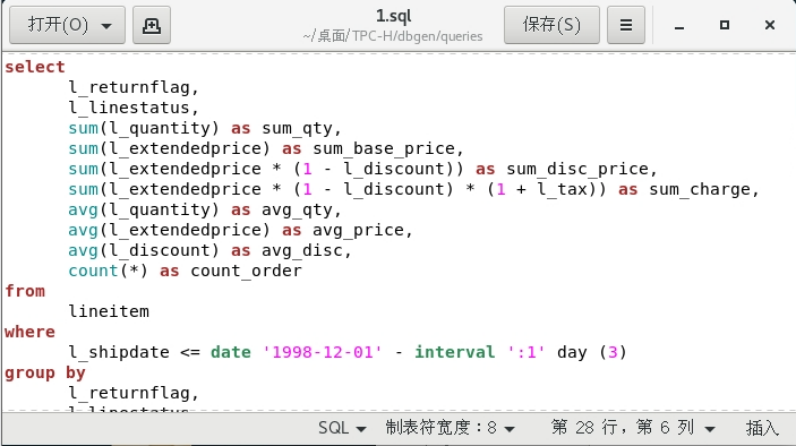The width and height of the screenshot is (796, 447).
Task: Click the interval keyword in where clause
Action: click(x=454, y=352)
